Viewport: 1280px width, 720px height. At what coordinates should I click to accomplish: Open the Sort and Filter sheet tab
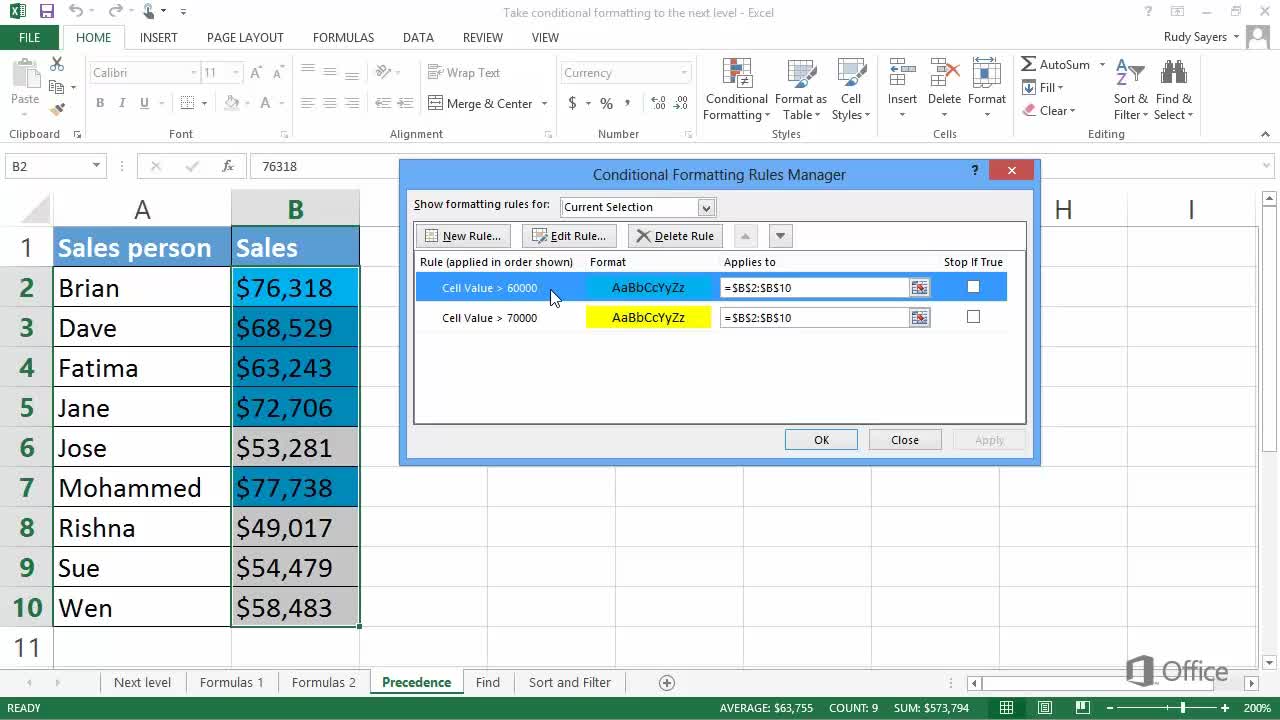[569, 683]
